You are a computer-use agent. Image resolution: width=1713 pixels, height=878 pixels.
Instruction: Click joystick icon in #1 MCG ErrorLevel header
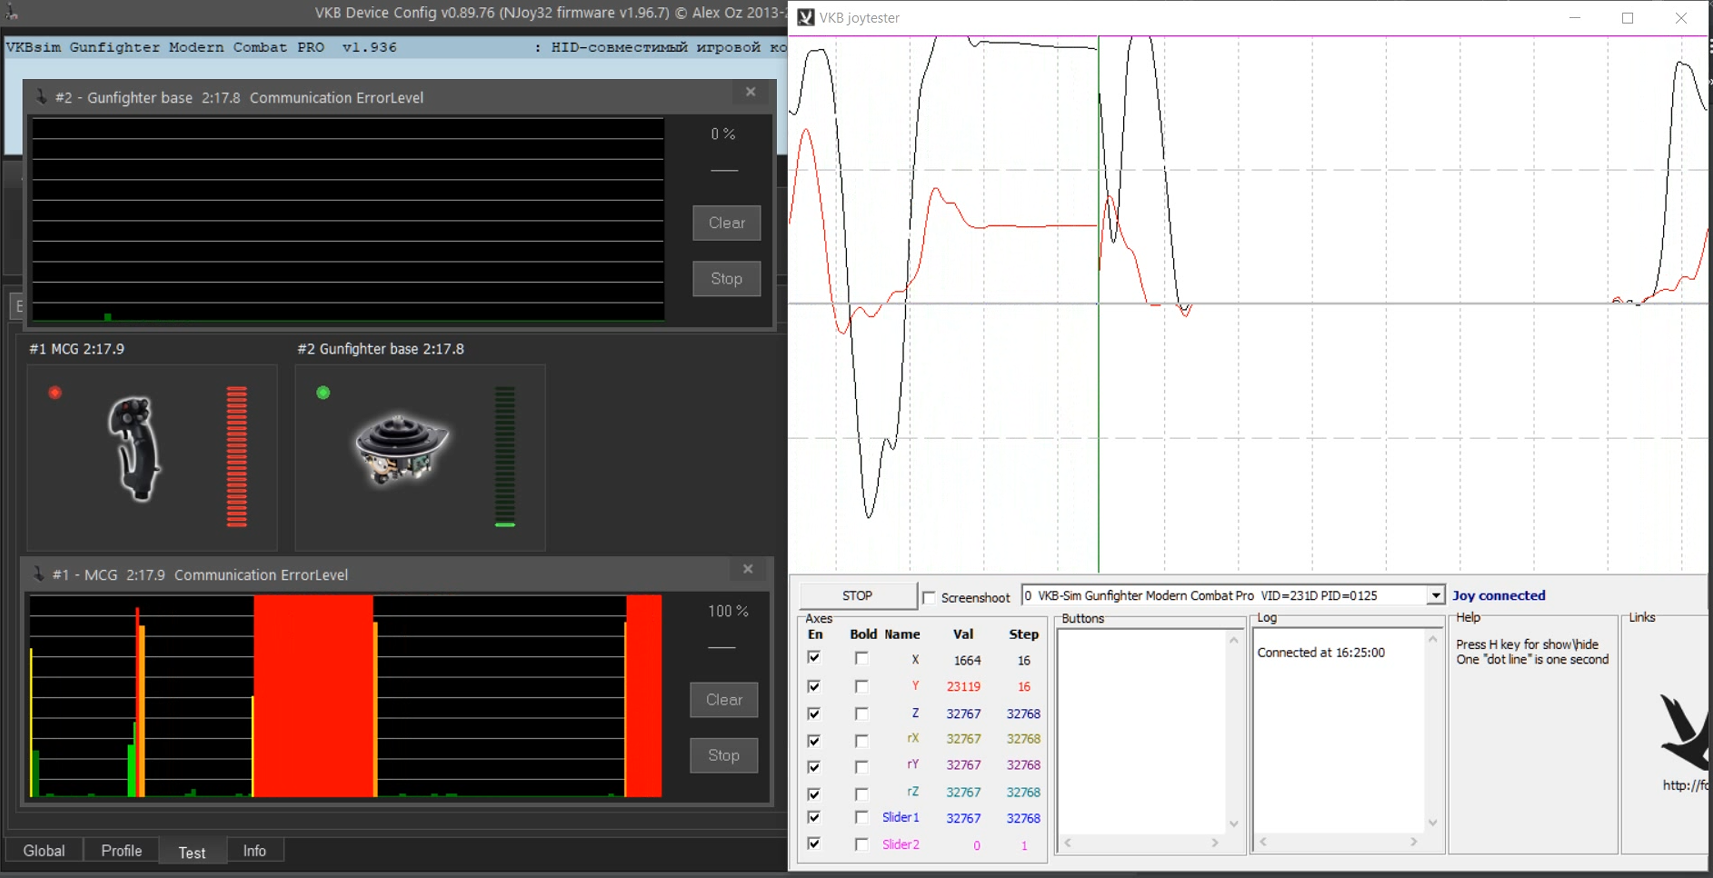click(38, 574)
